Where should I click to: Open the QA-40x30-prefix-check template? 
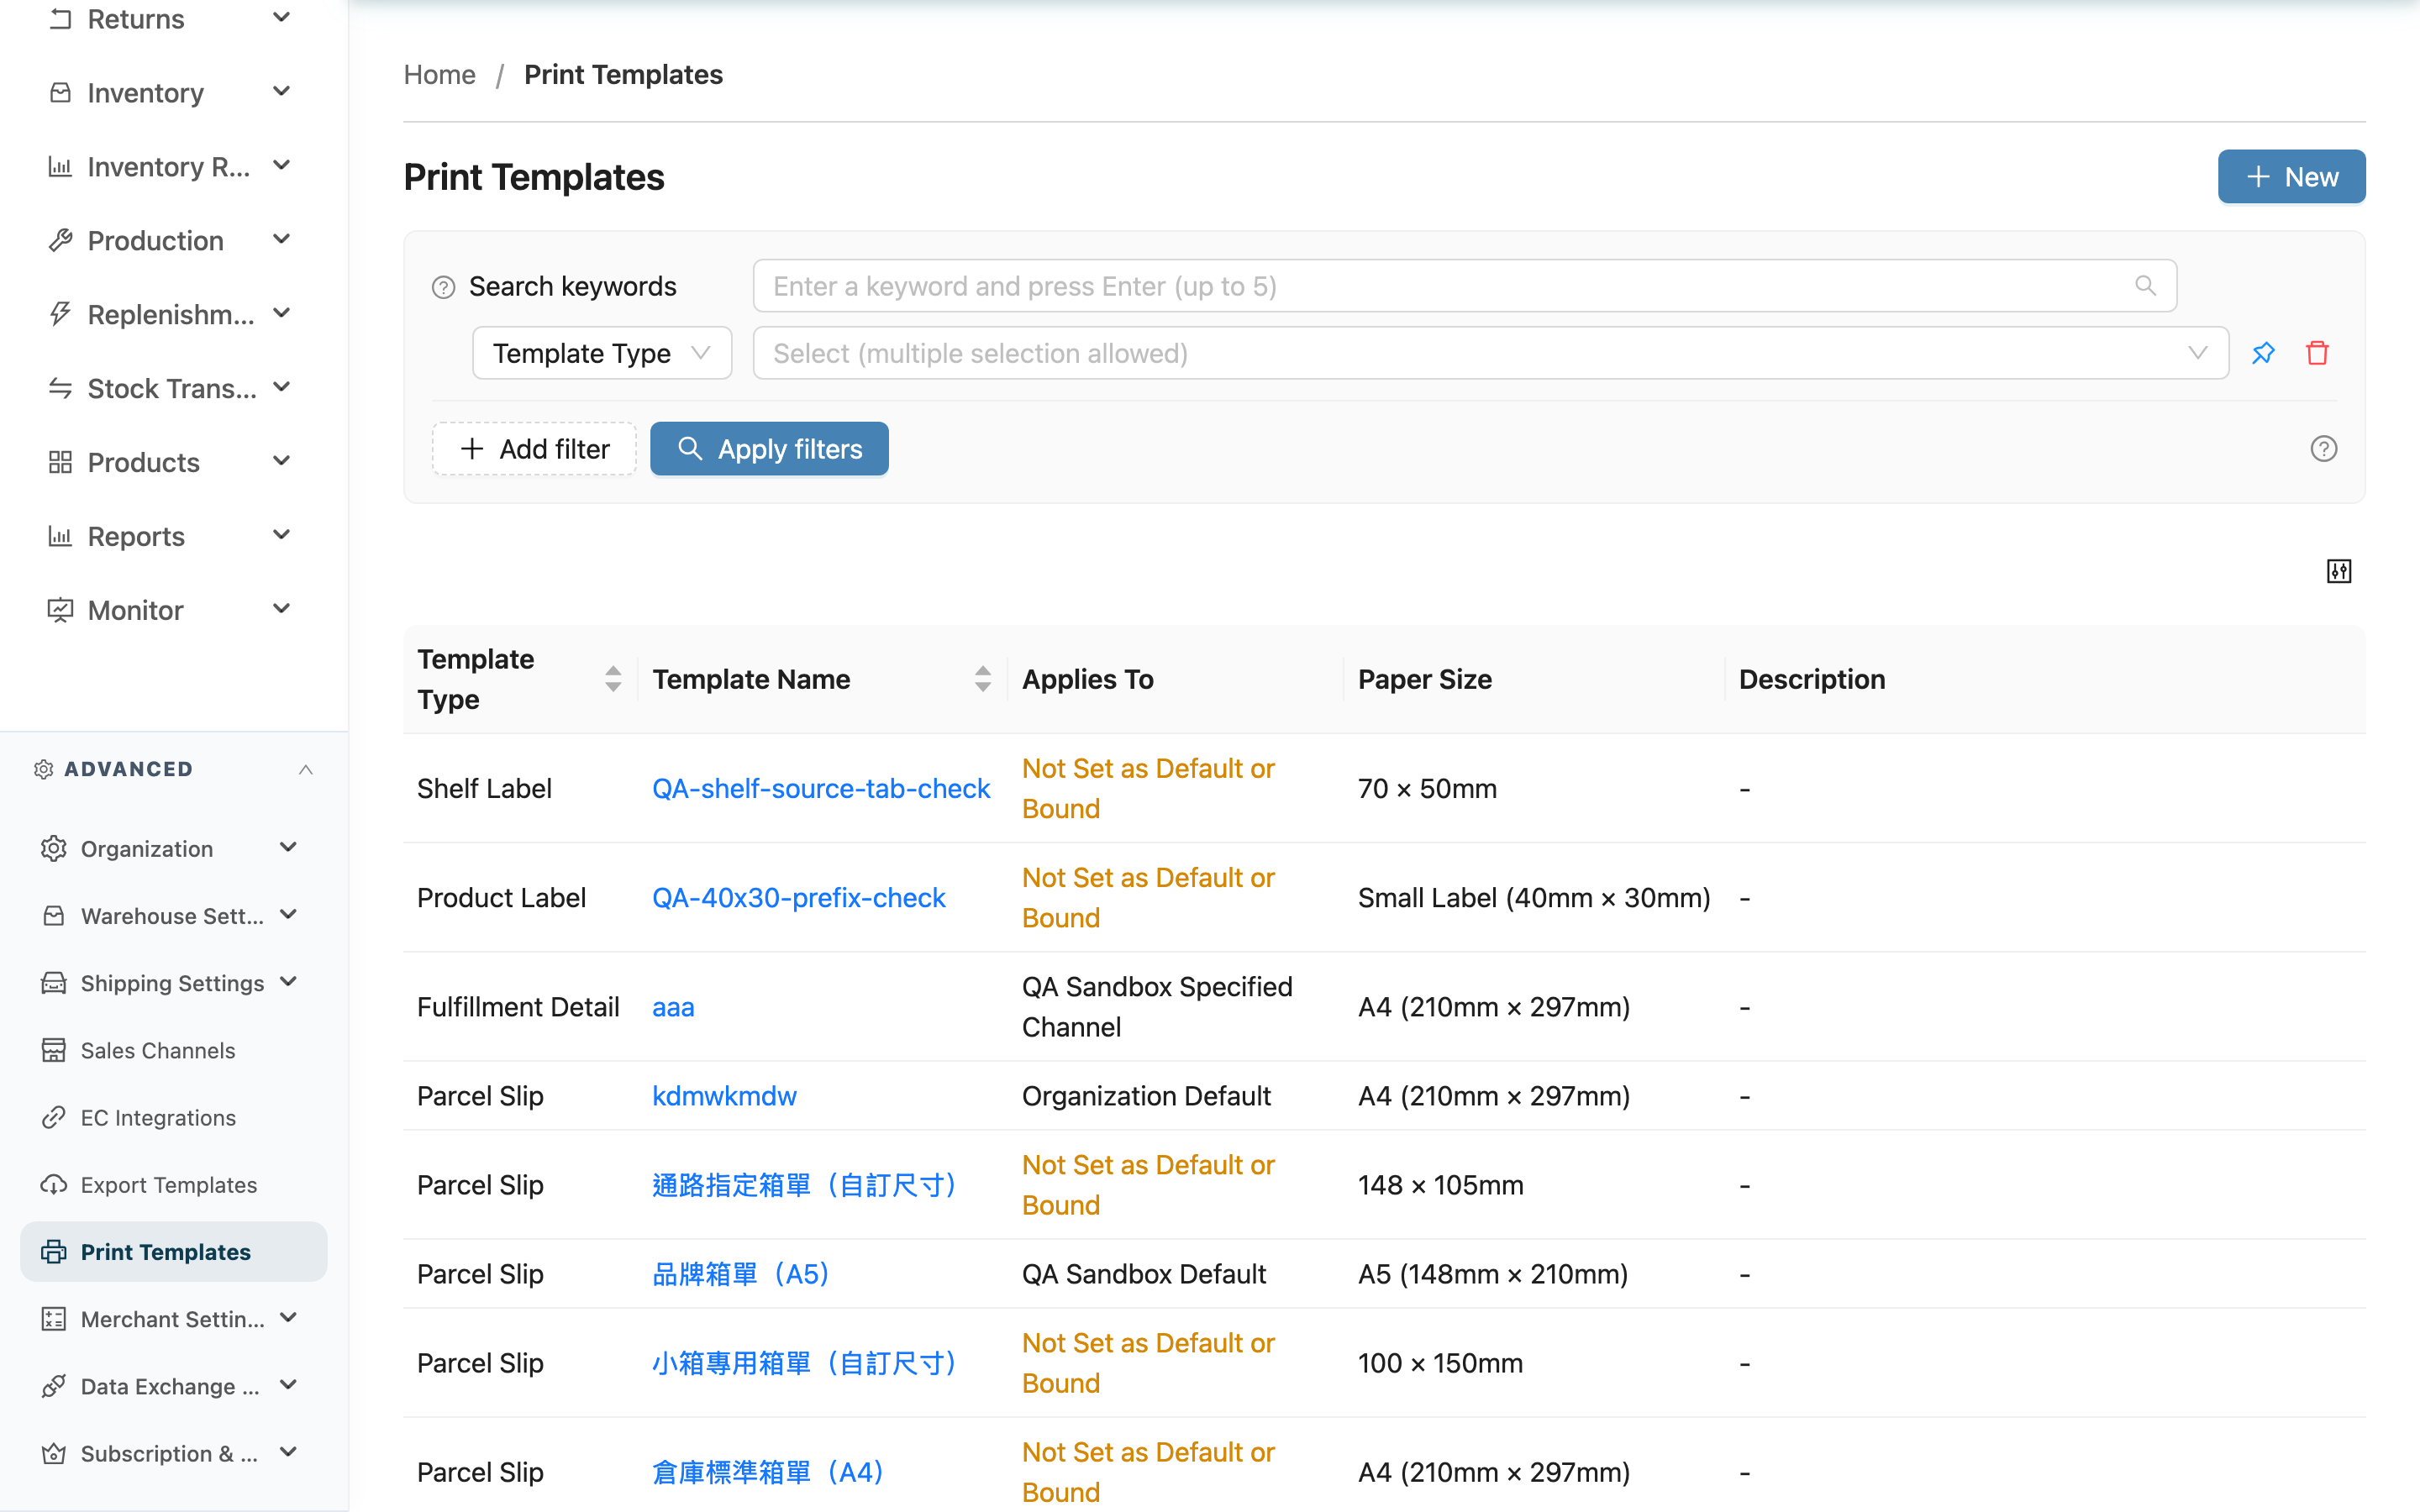click(798, 897)
